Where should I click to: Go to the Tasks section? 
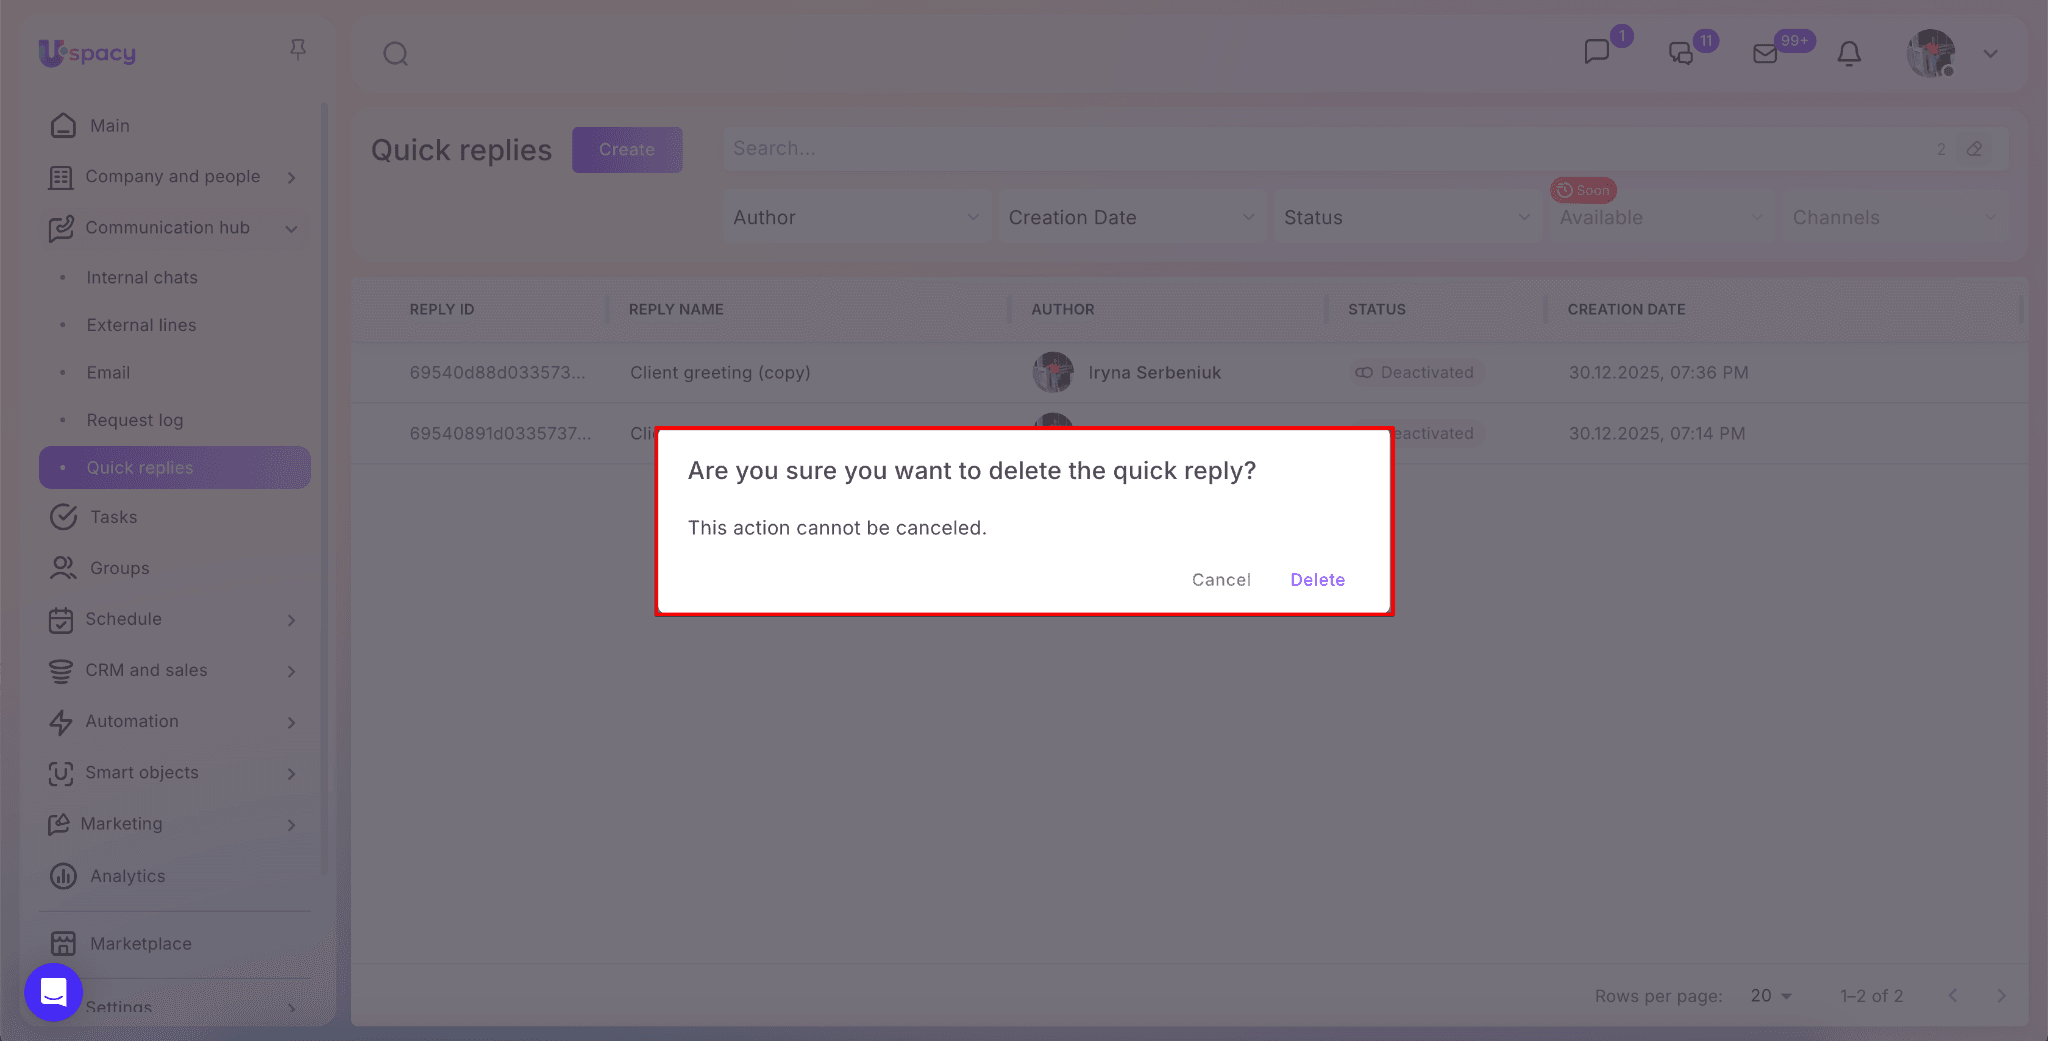pyautogui.click(x=113, y=518)
